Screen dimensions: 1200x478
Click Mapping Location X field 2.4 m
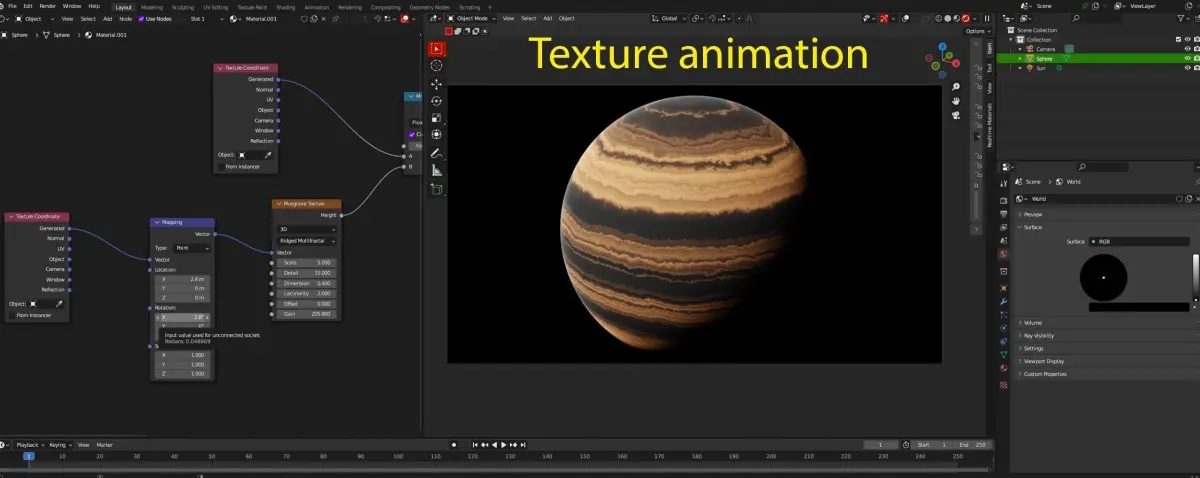[x=182, y=279]
